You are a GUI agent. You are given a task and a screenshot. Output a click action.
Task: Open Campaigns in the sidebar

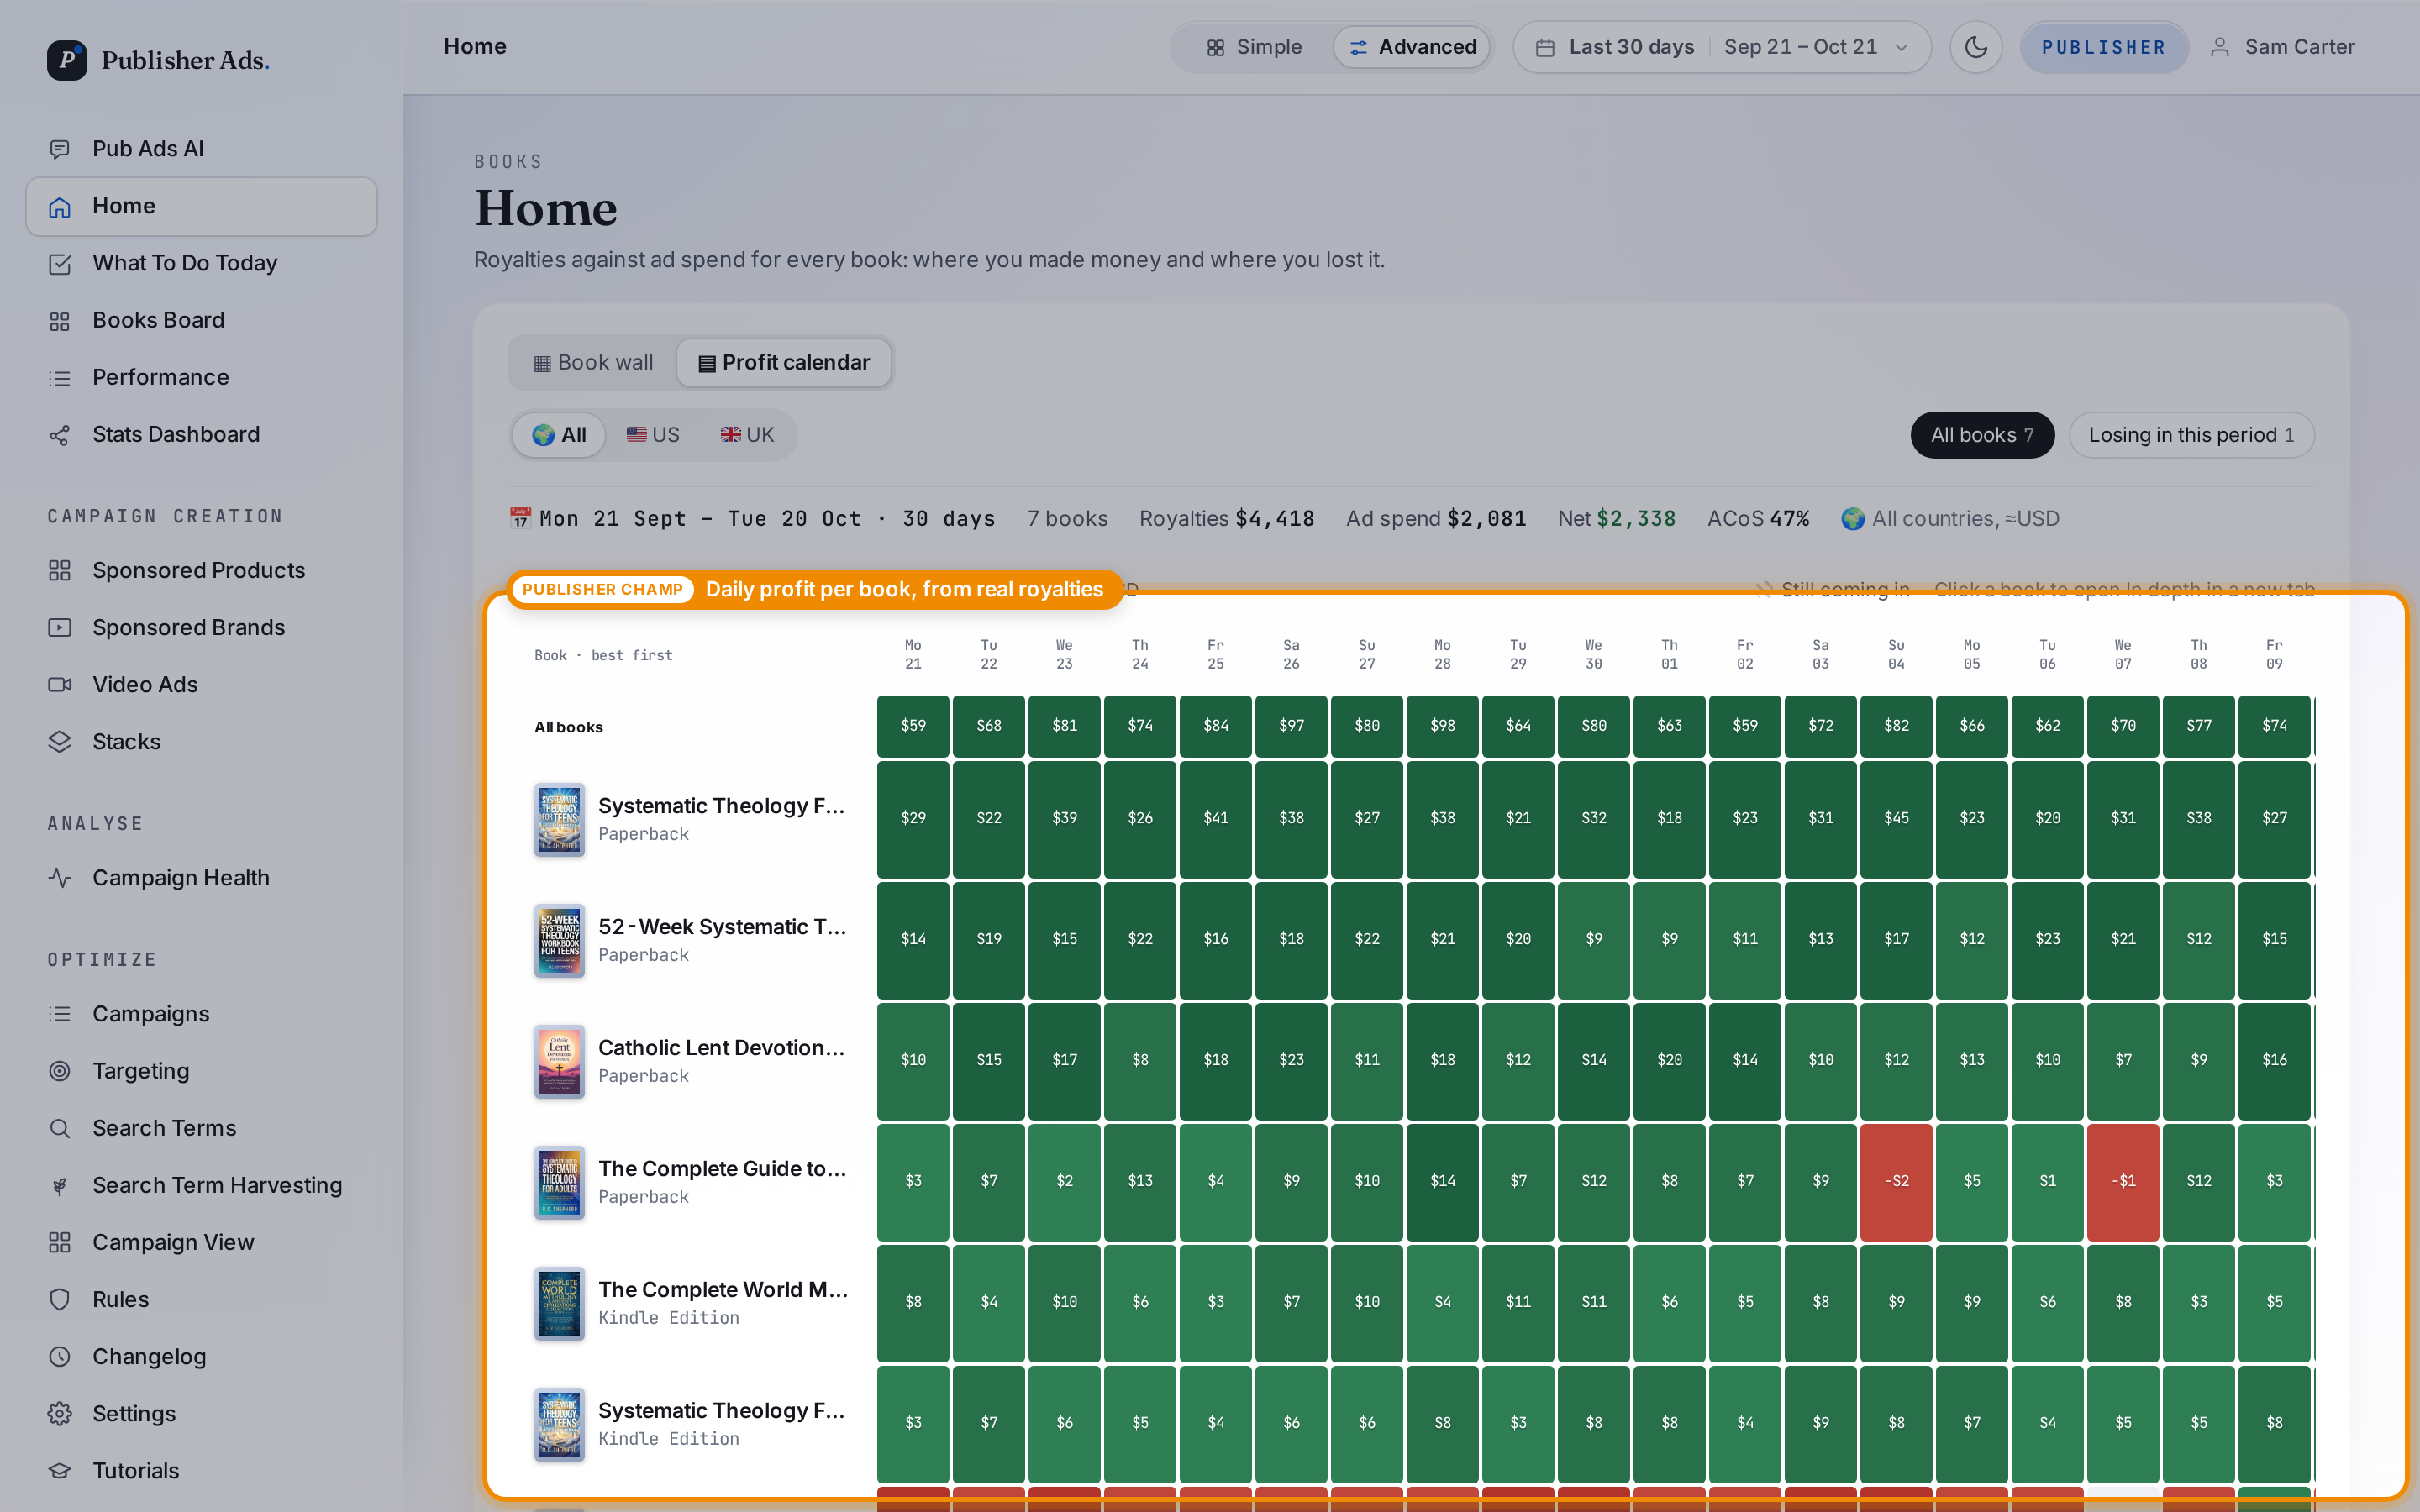pyautogui.click(x=201, y=1013)
